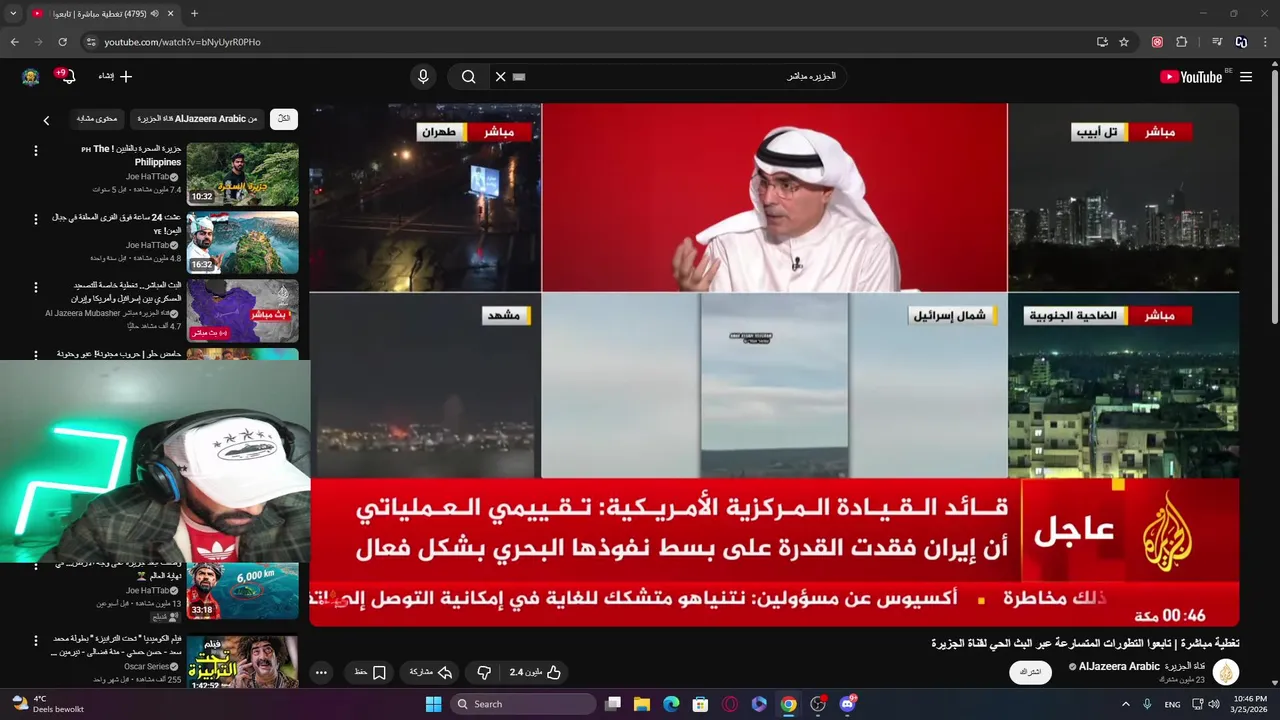Open options menu for the Philippines video
This screenshot has width=1280, height=720.
(x=36, y=151)
